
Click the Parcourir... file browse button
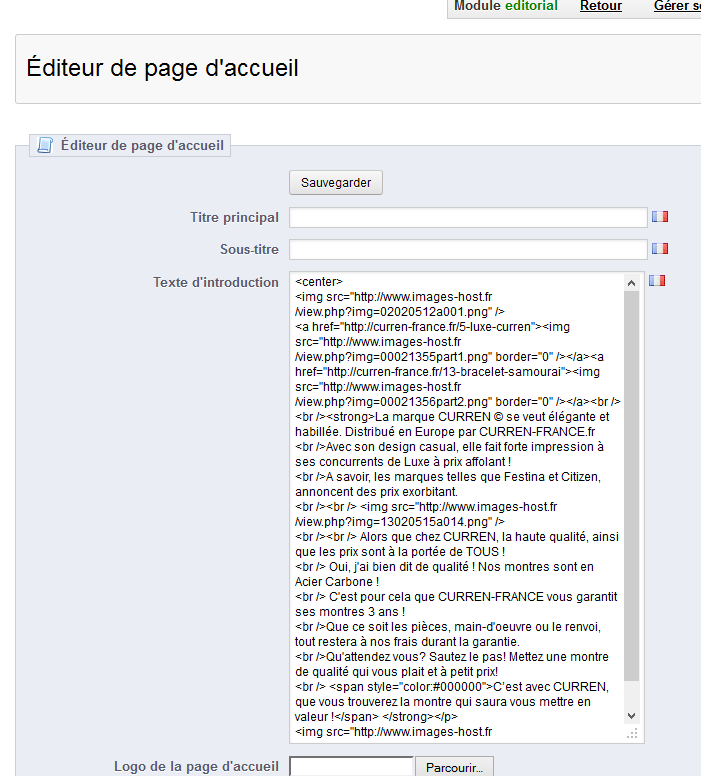click(x=454, y=767)
